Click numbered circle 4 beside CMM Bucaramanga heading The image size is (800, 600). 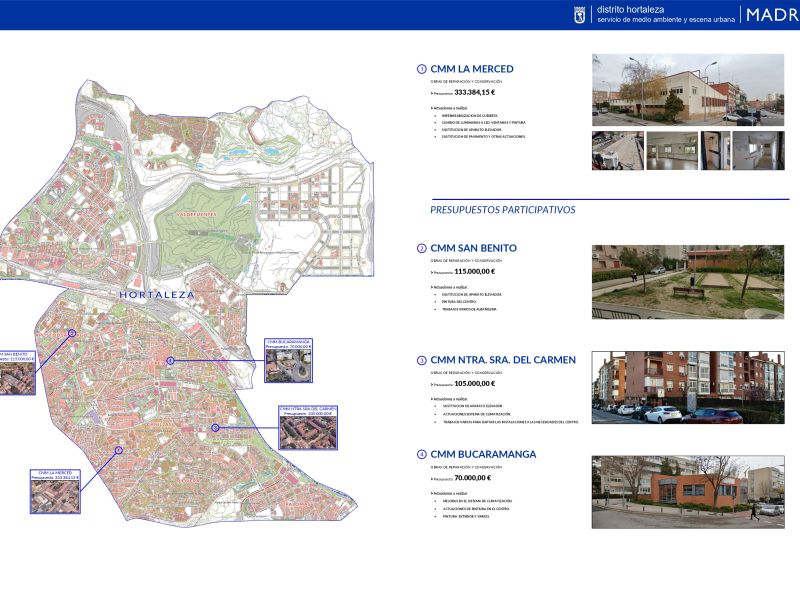[x=422, y=454]
